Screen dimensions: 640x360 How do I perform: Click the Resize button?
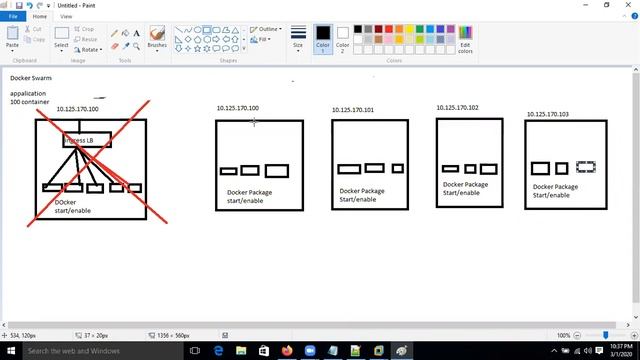pyautogui.click(x=86, y=39)
